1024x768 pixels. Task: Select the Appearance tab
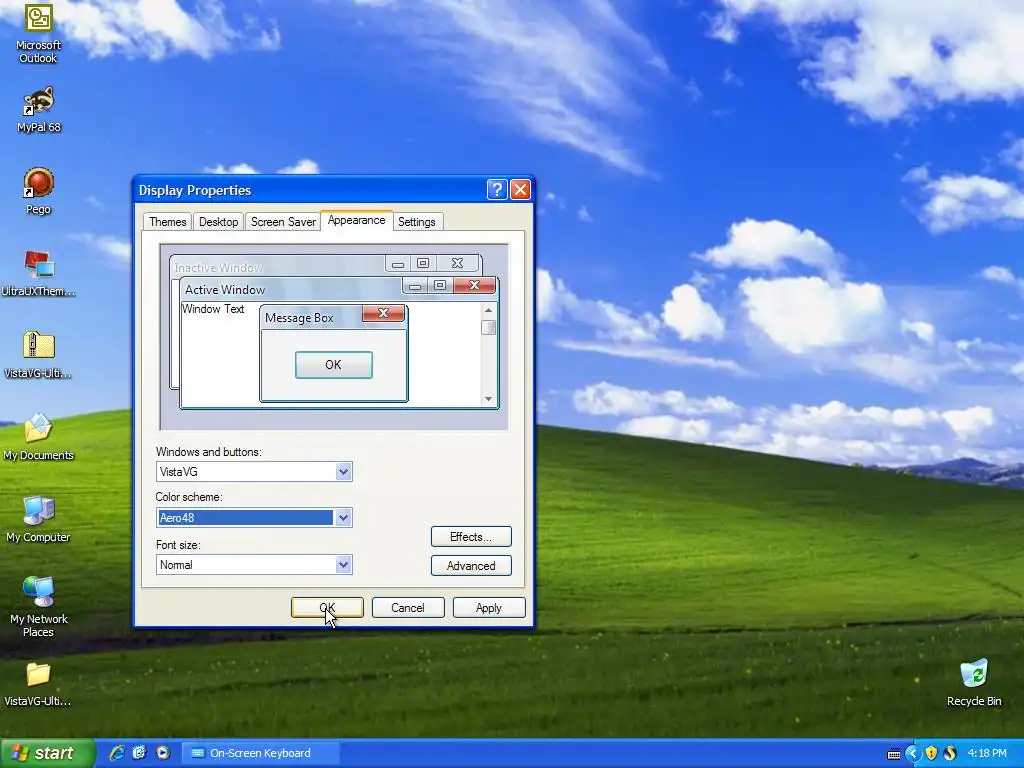(x=357, y=220)
